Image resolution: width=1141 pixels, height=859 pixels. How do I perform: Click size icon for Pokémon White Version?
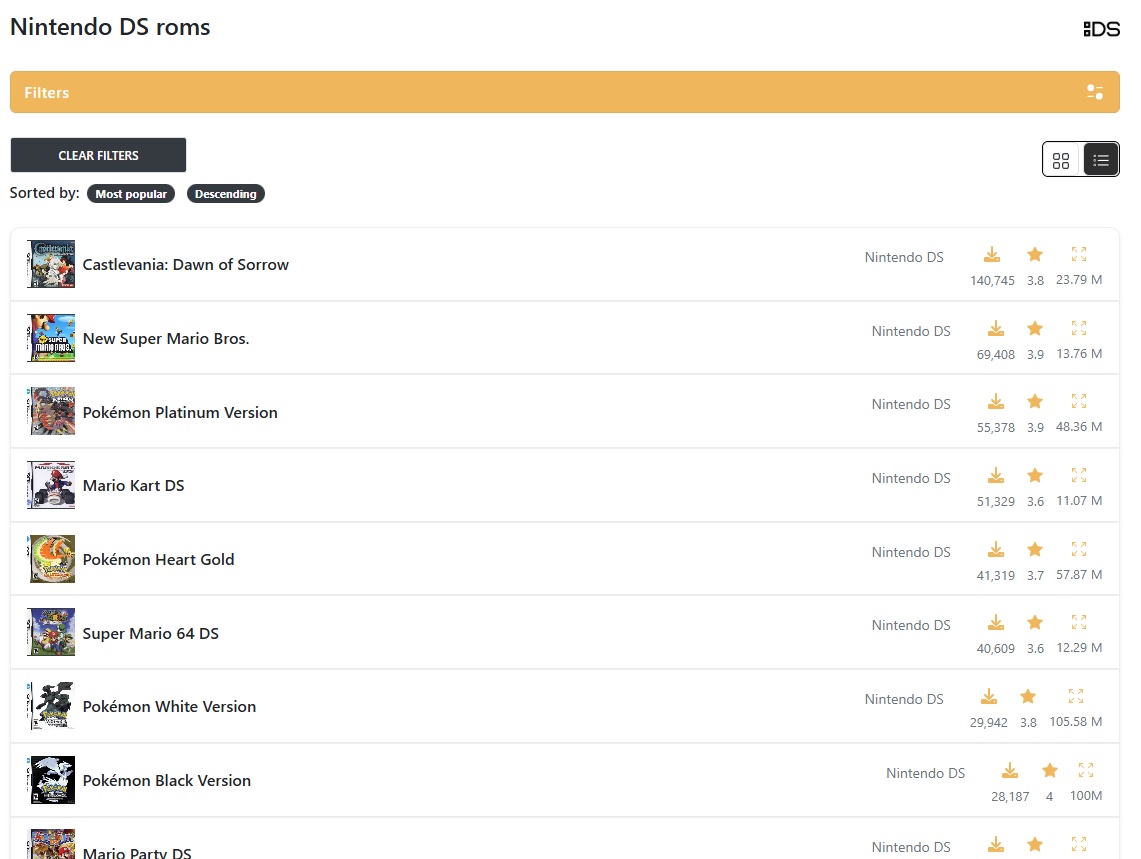1076,697
